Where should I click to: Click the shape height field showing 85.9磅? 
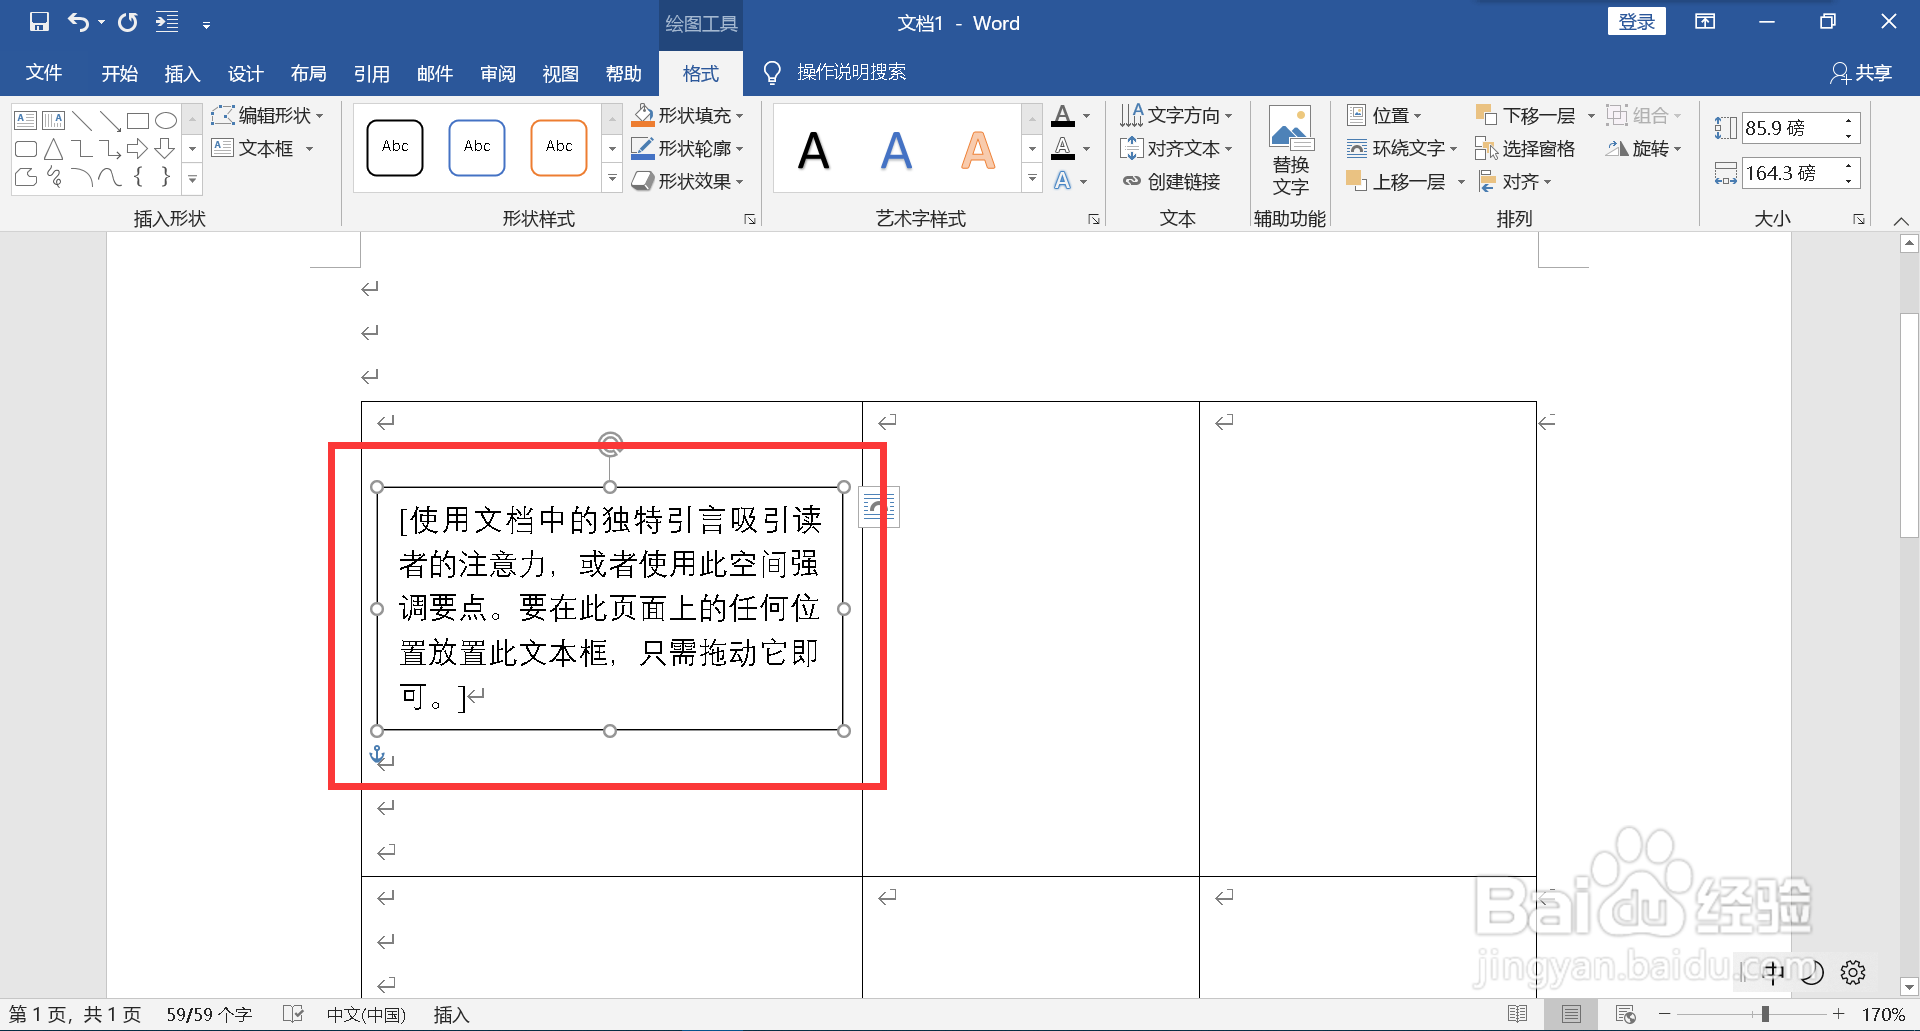tap(1795, 127)
